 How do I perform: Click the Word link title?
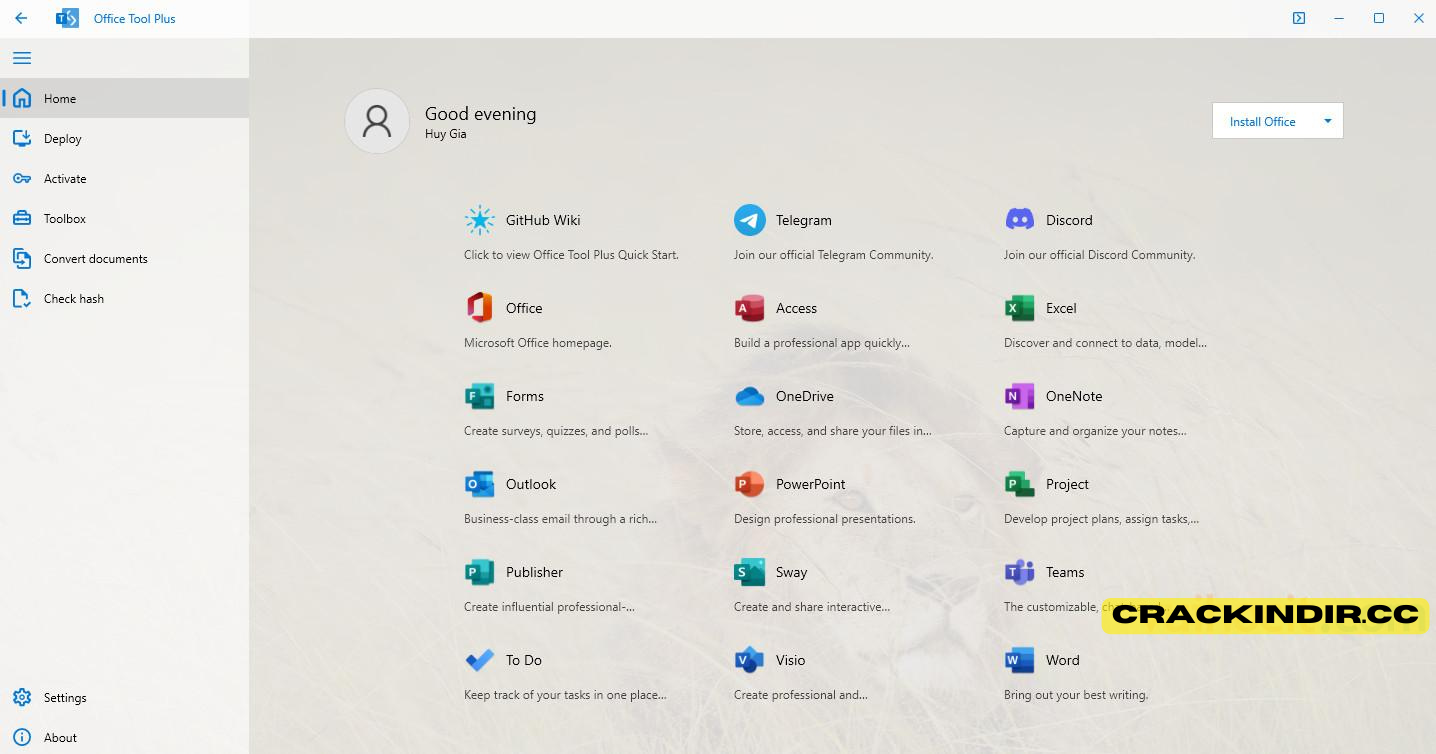point(1063,660)
